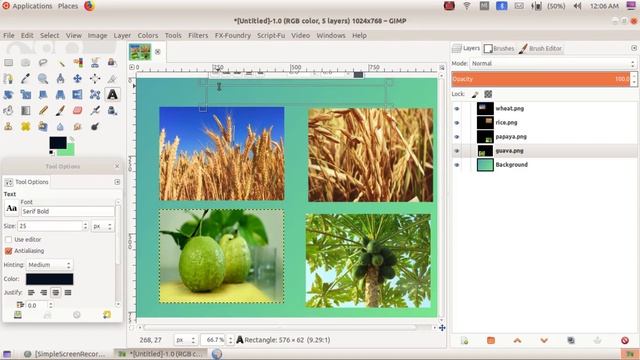Switch to SimpleScreenRecorder in the taskbar
This screenshot has width=640, height=360.
(x=66, y=354)
